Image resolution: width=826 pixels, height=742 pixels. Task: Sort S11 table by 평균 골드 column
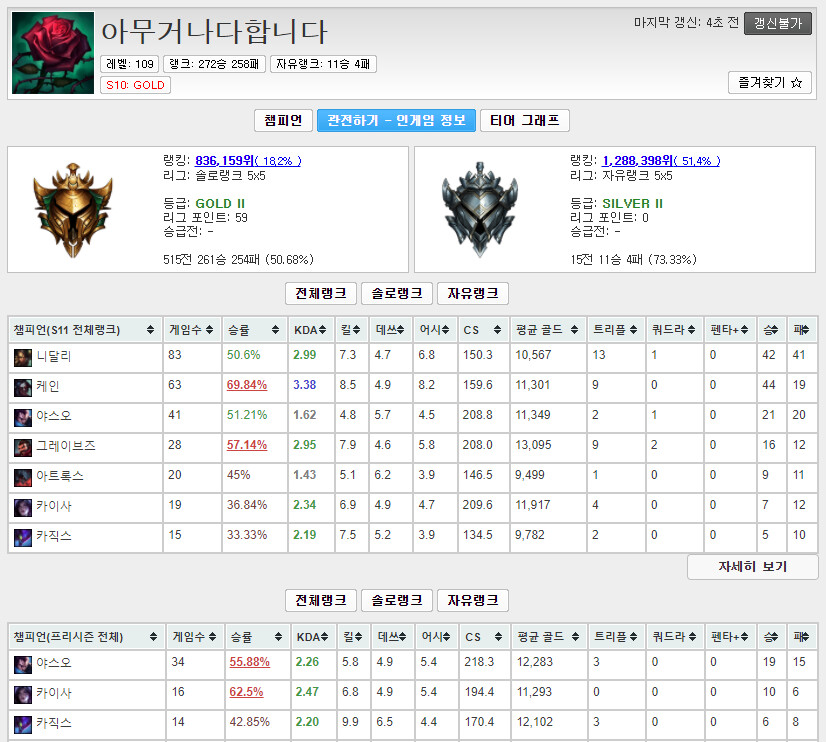click(547, 330)
